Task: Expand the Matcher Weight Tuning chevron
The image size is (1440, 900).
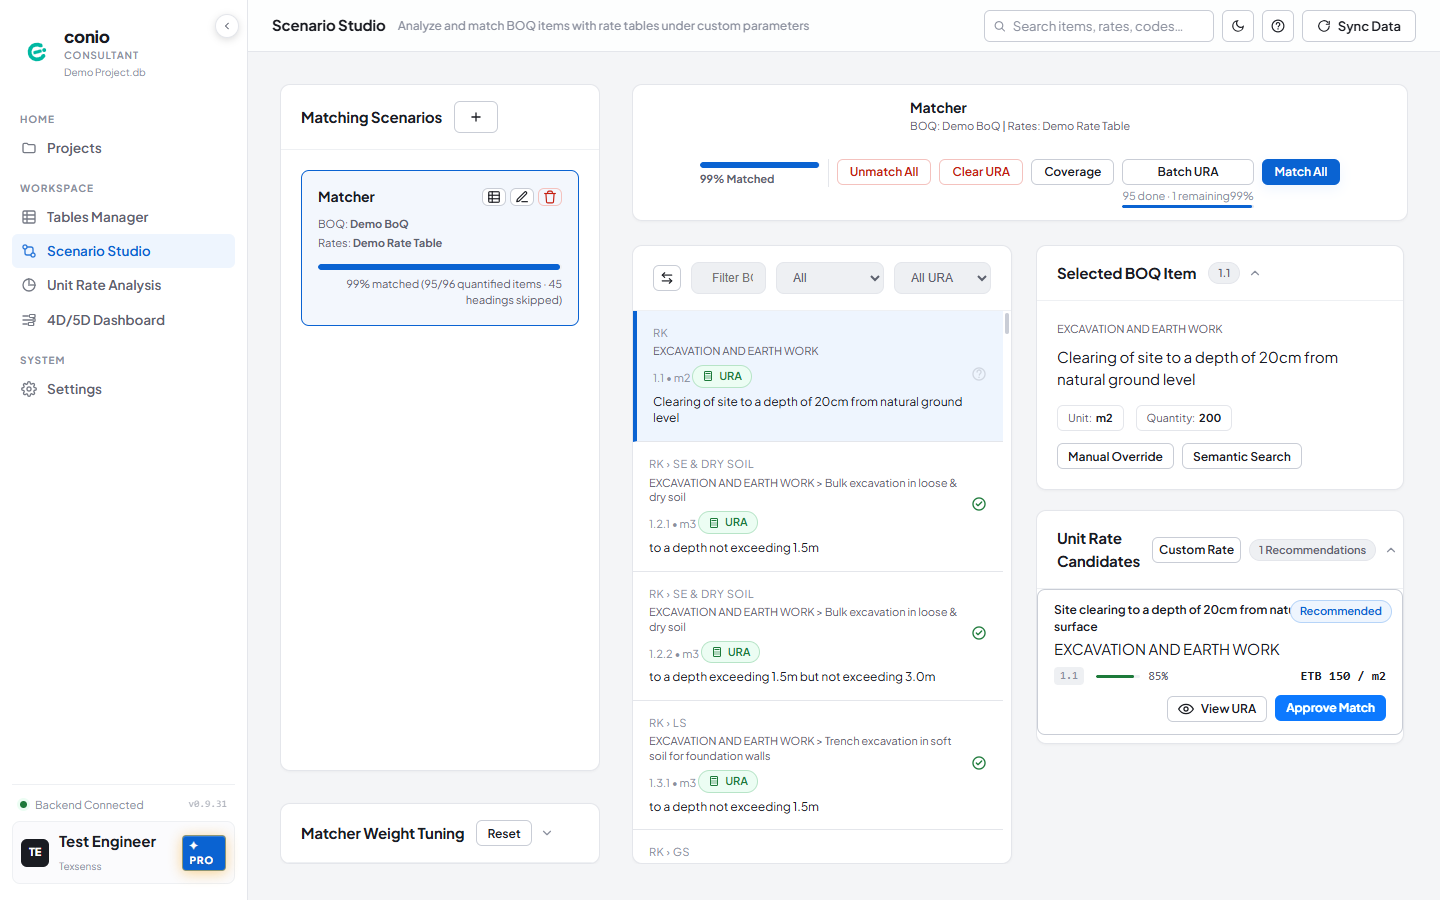Action: (547, 833)
